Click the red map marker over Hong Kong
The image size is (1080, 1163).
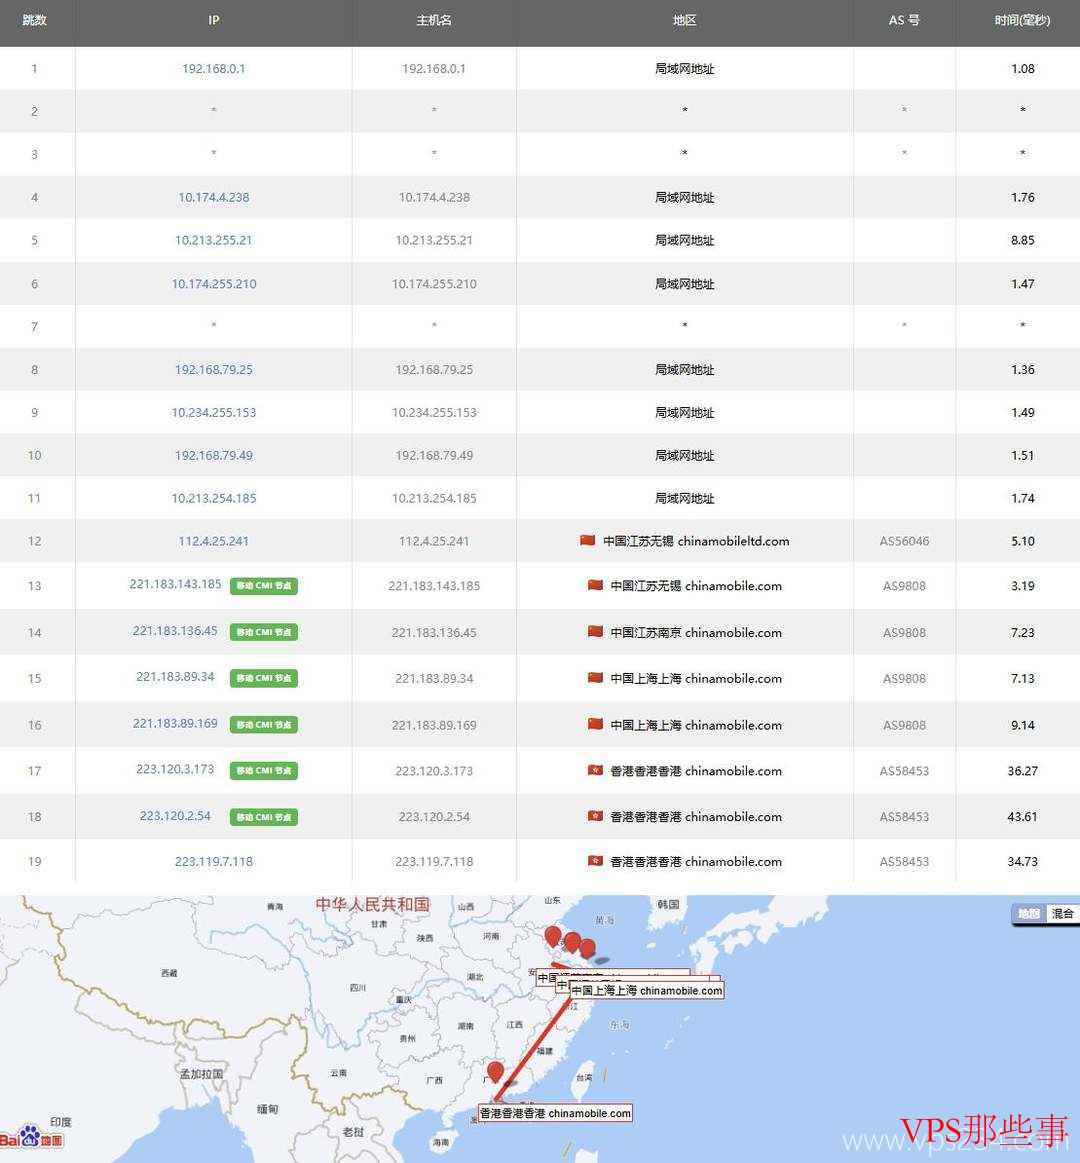point(495,1073)
